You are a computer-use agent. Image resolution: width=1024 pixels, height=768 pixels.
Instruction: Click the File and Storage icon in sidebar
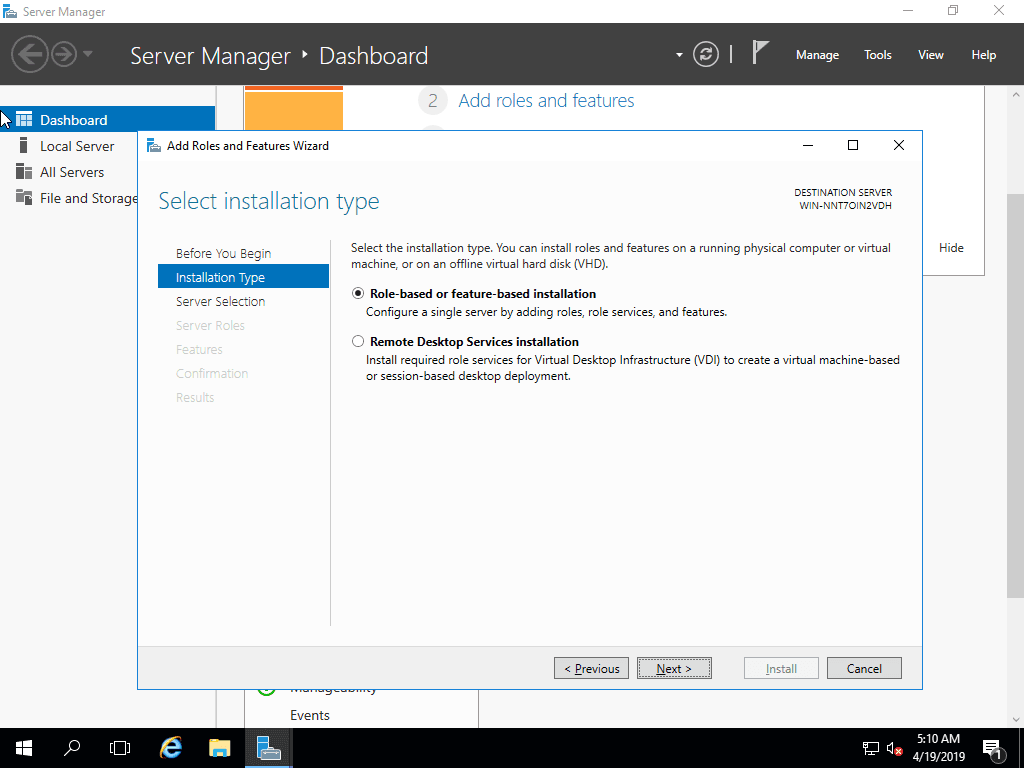tap(24, 197)
